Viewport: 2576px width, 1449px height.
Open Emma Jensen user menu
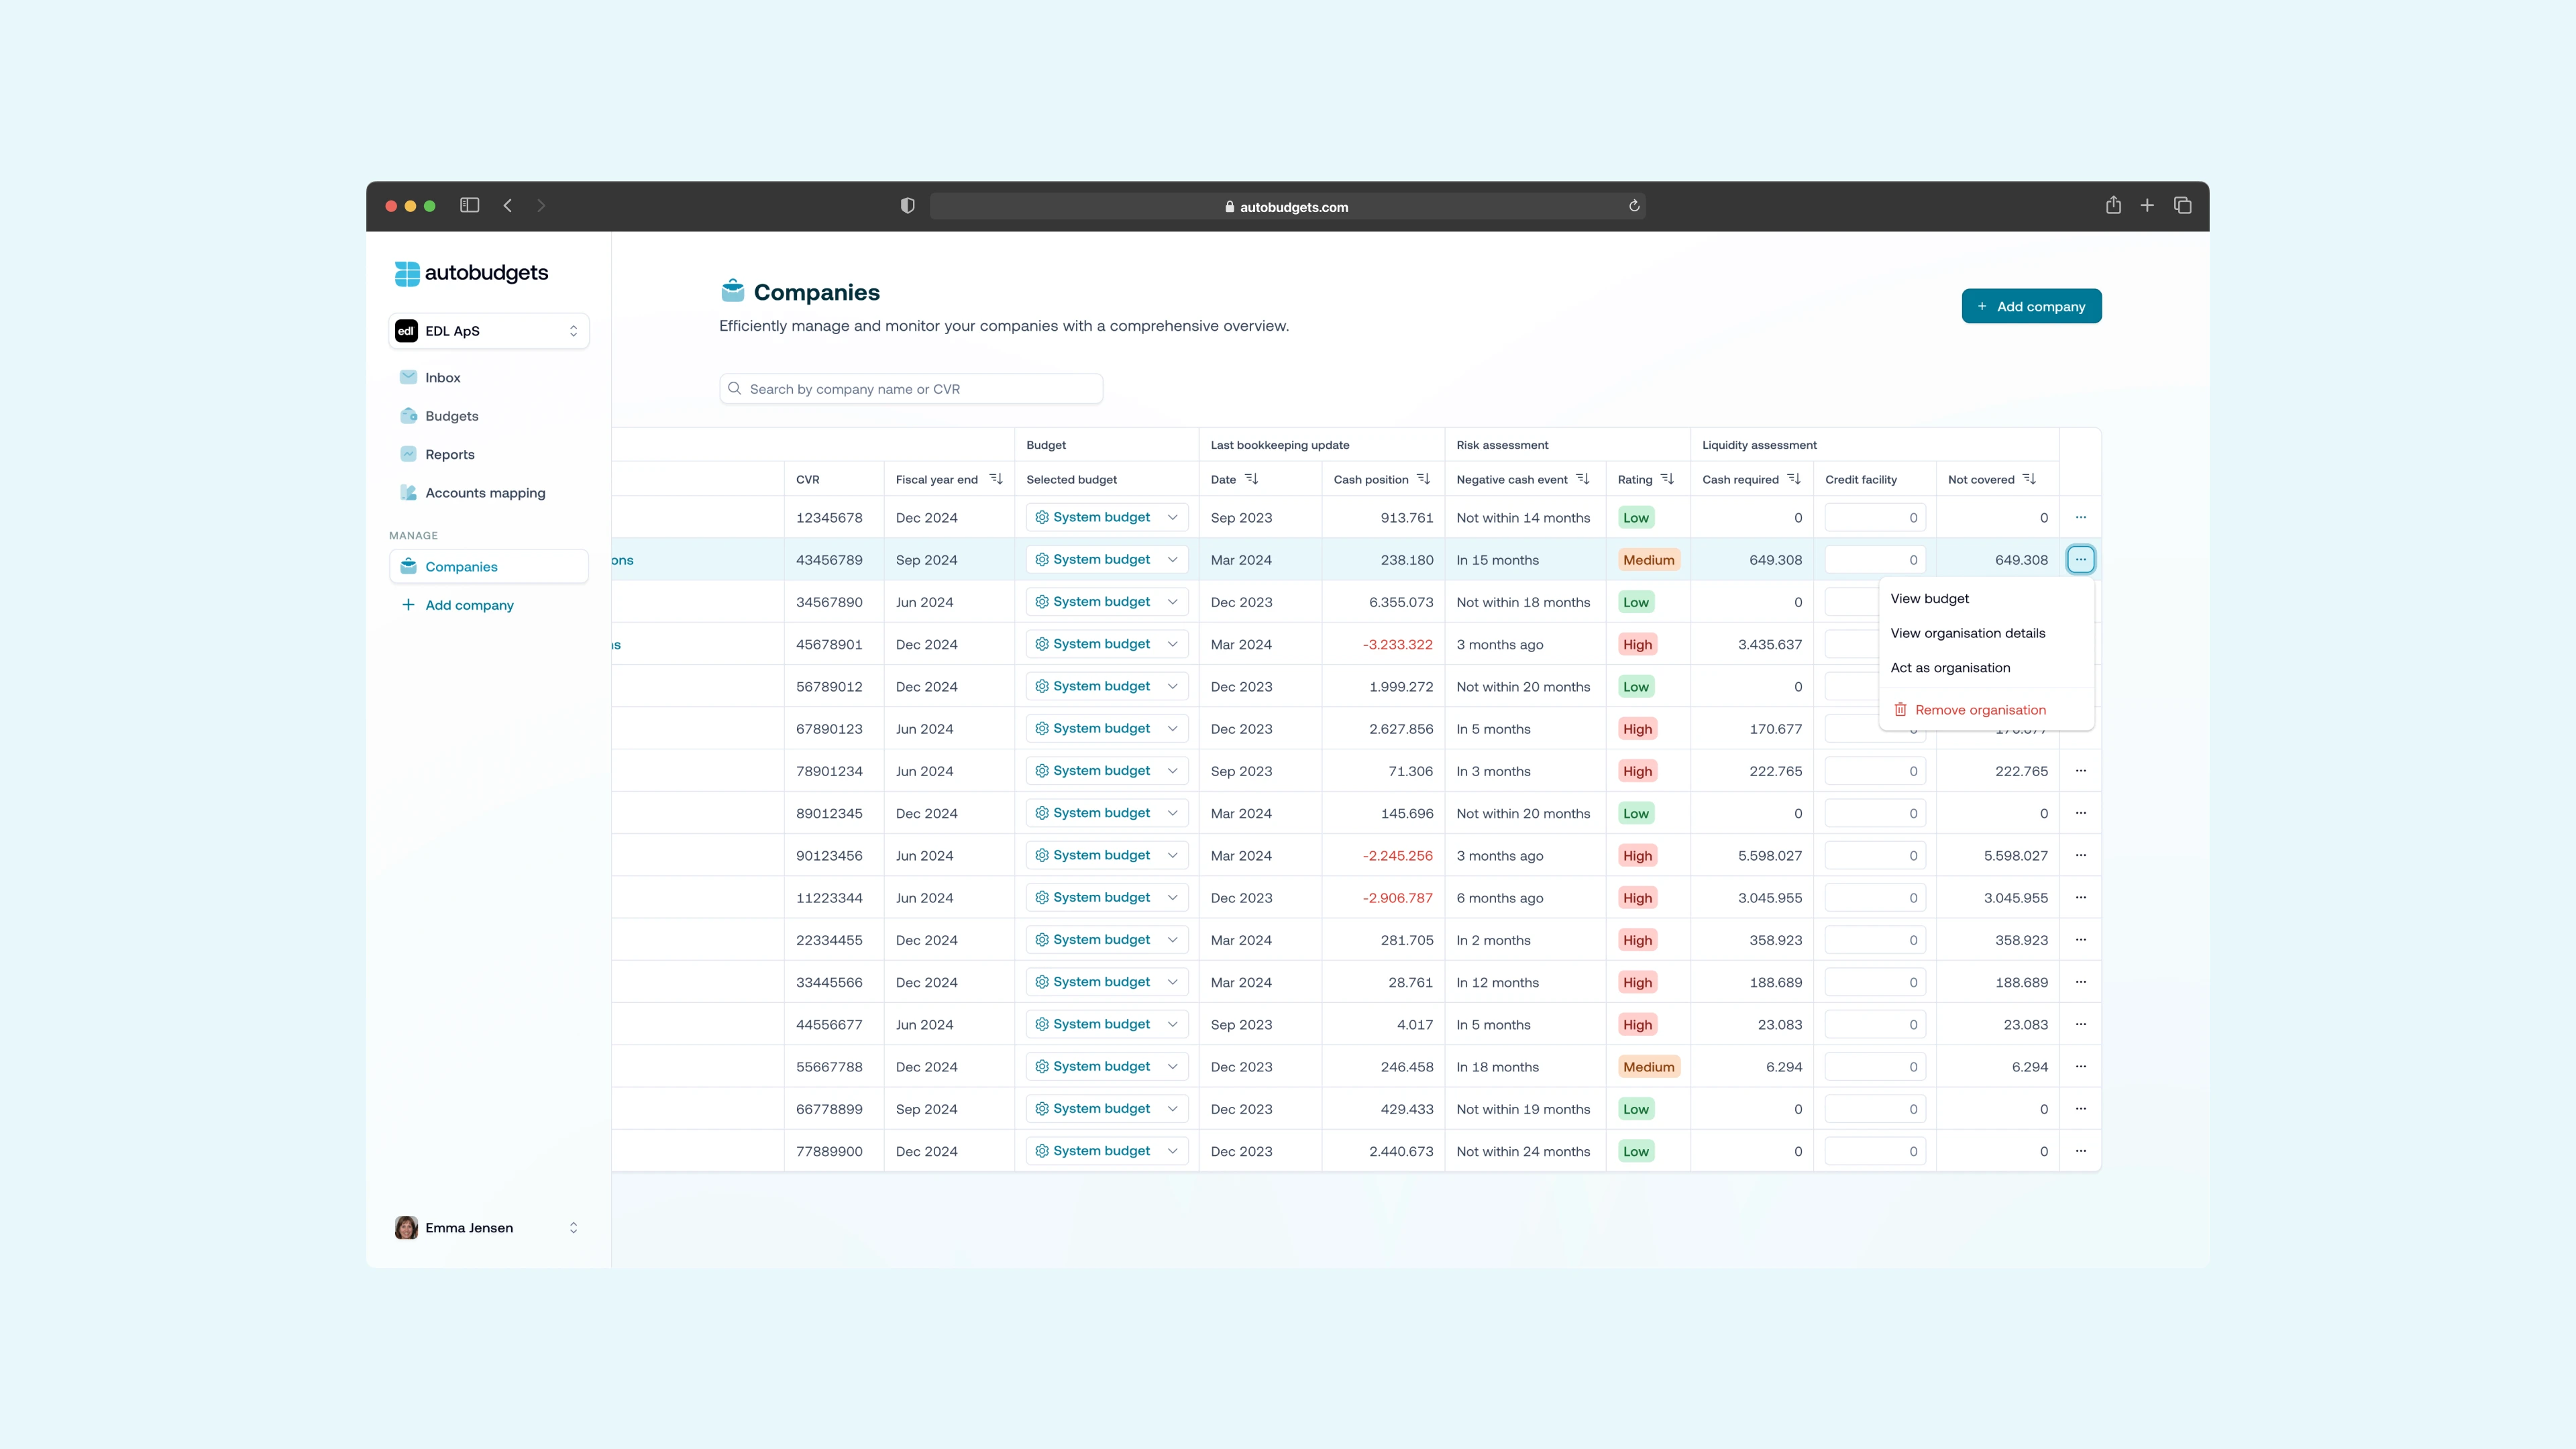click(x=489, y=1228)
